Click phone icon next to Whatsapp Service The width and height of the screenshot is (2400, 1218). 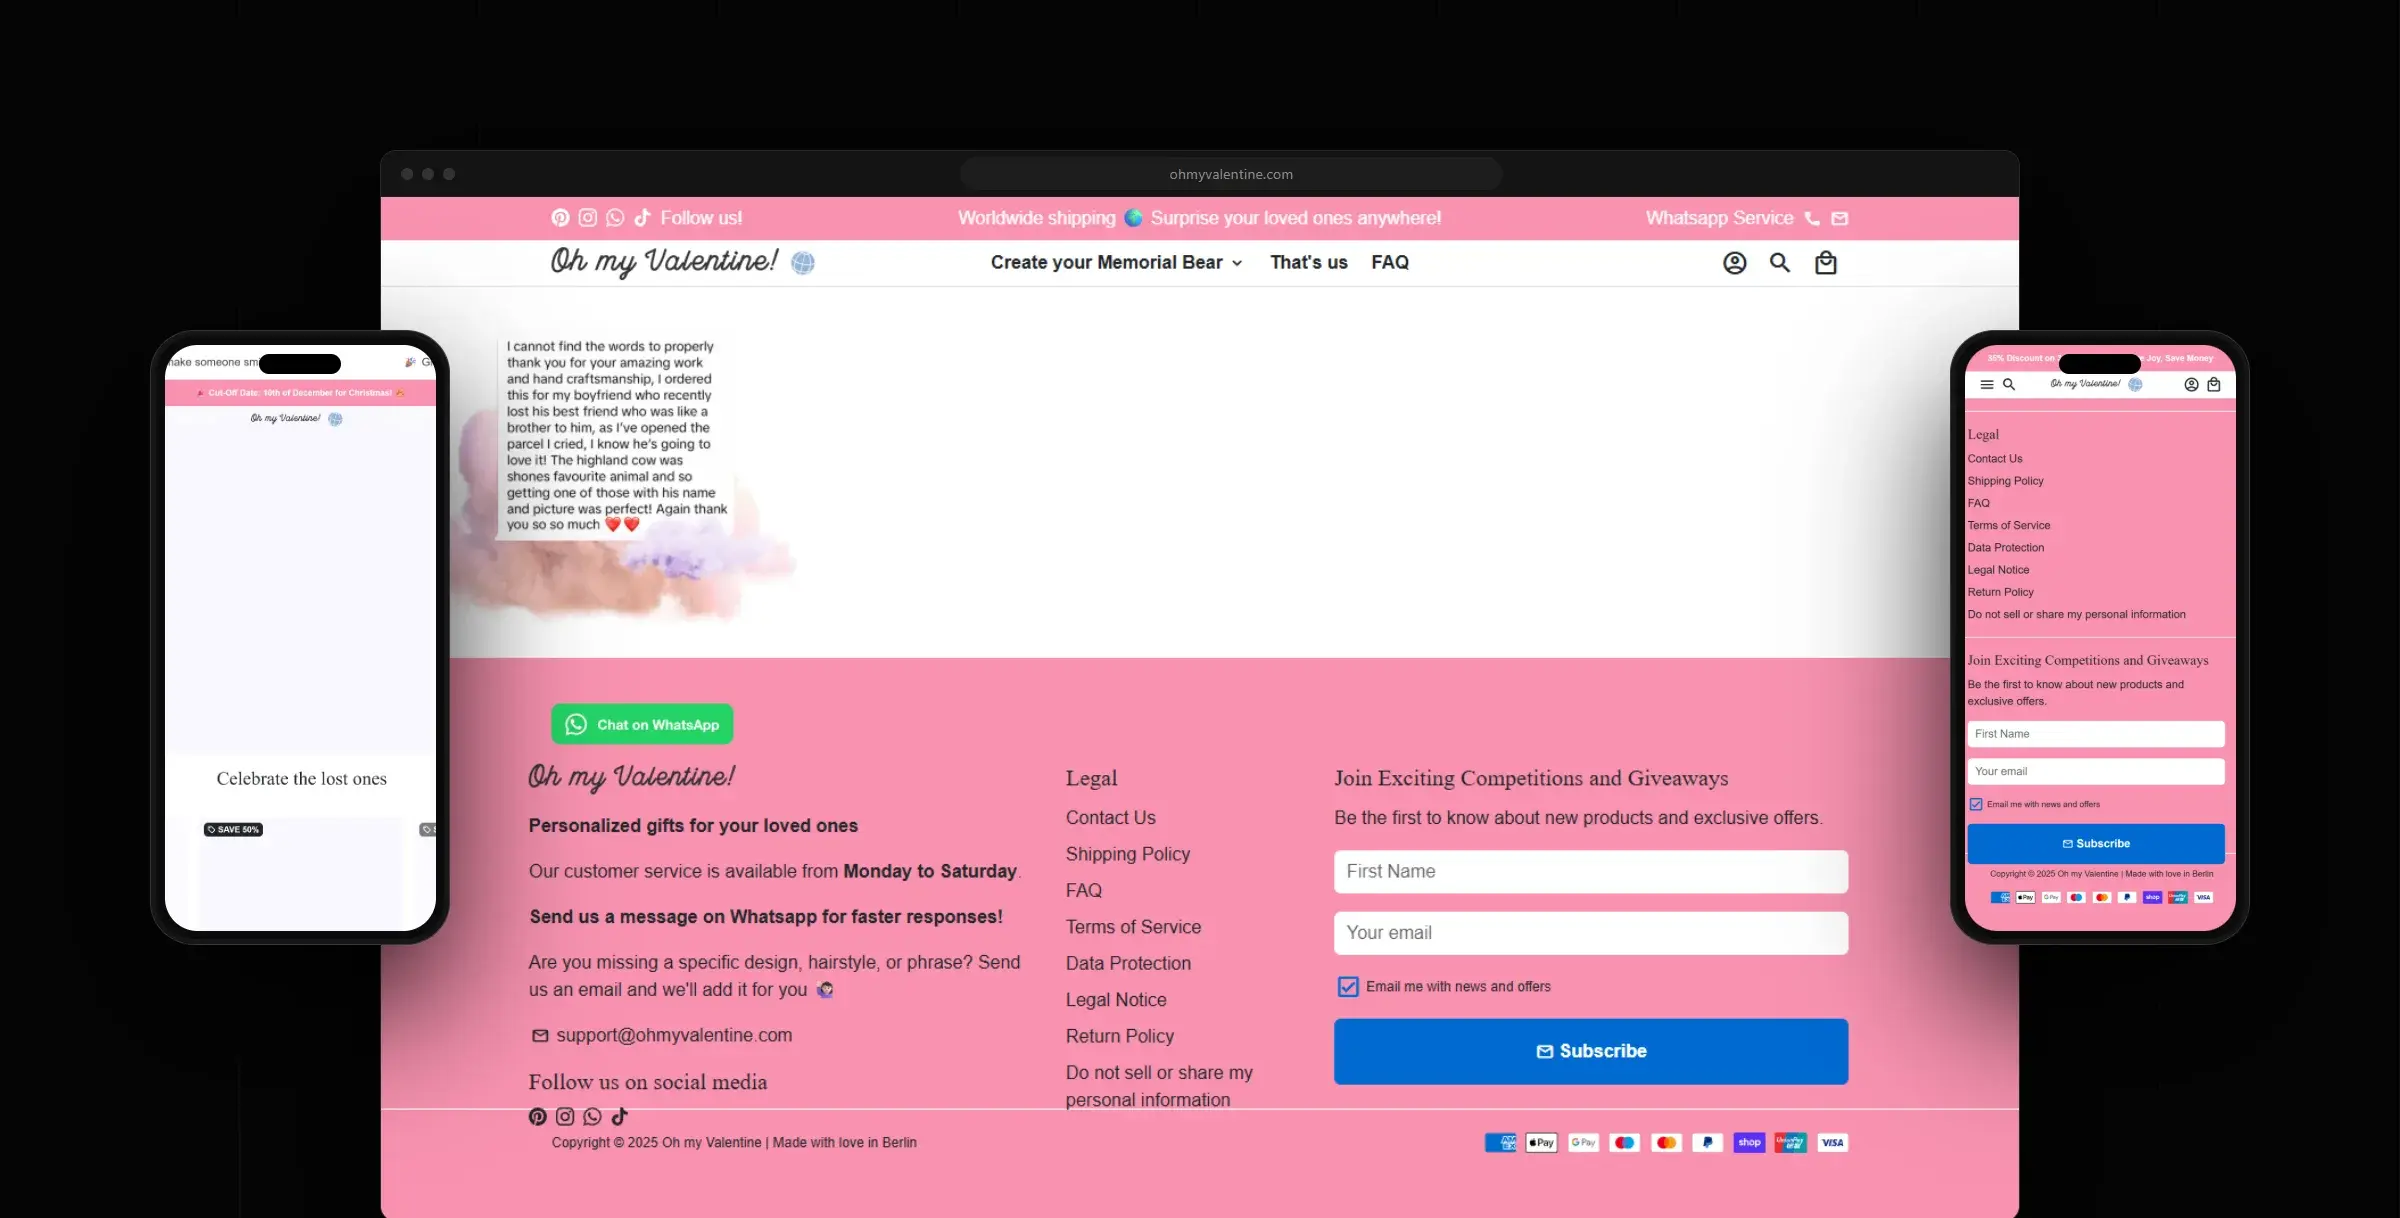click(1812, 218)
